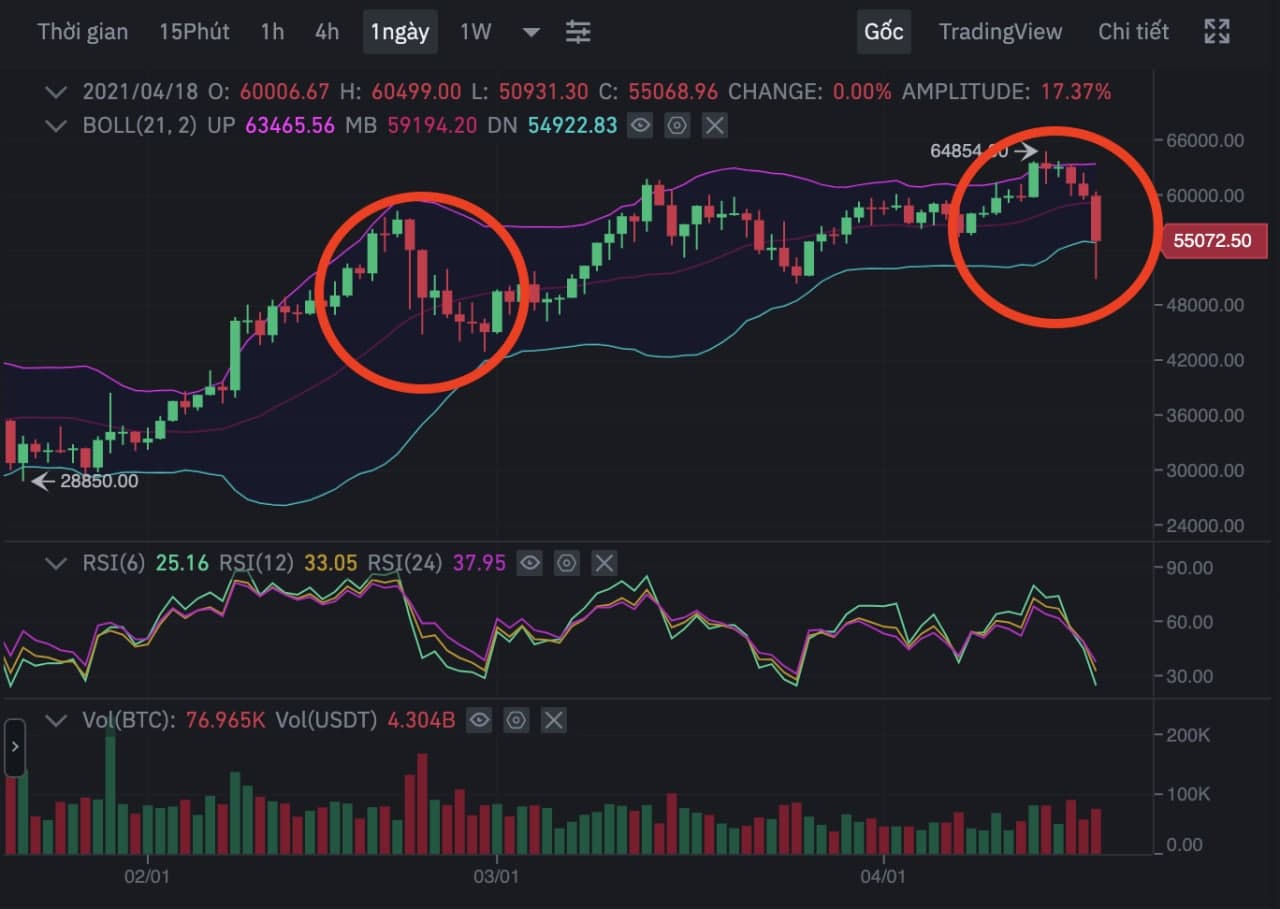Click the Vol(USDT) 4.304B value
The height and width of the screenshot is (909, 1280).
pos(422,719)
